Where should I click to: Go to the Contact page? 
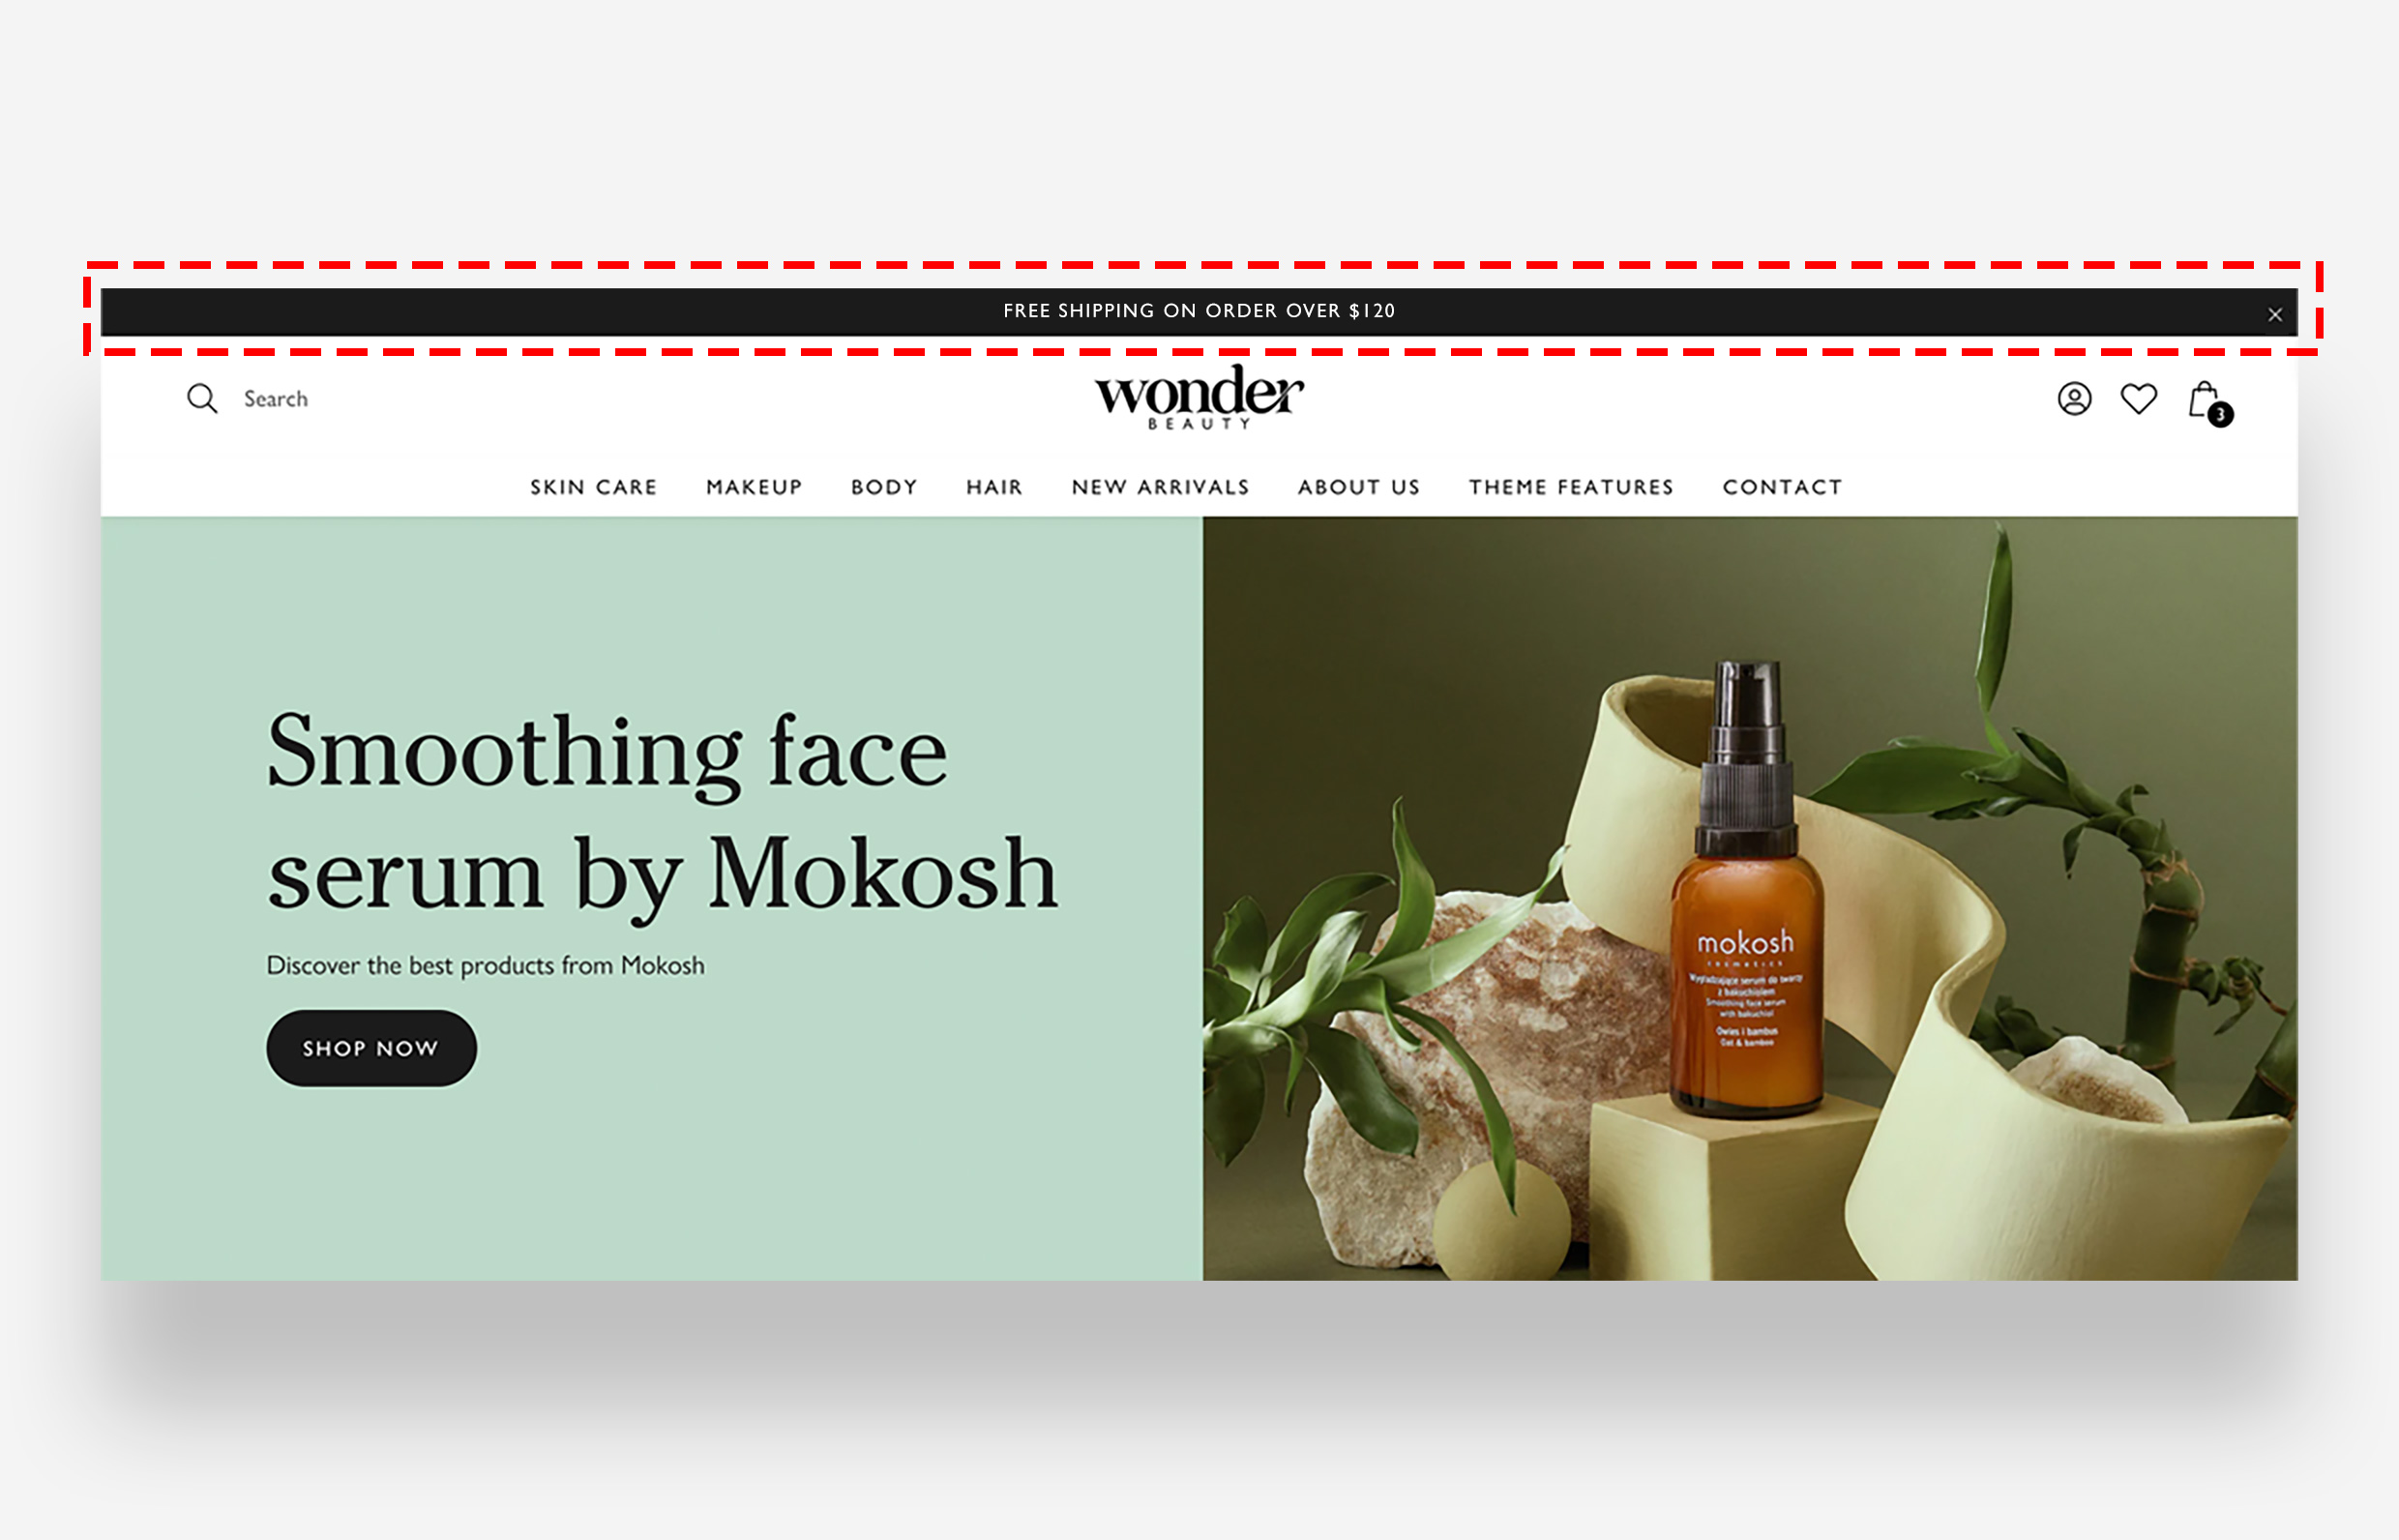point(1781,487)
